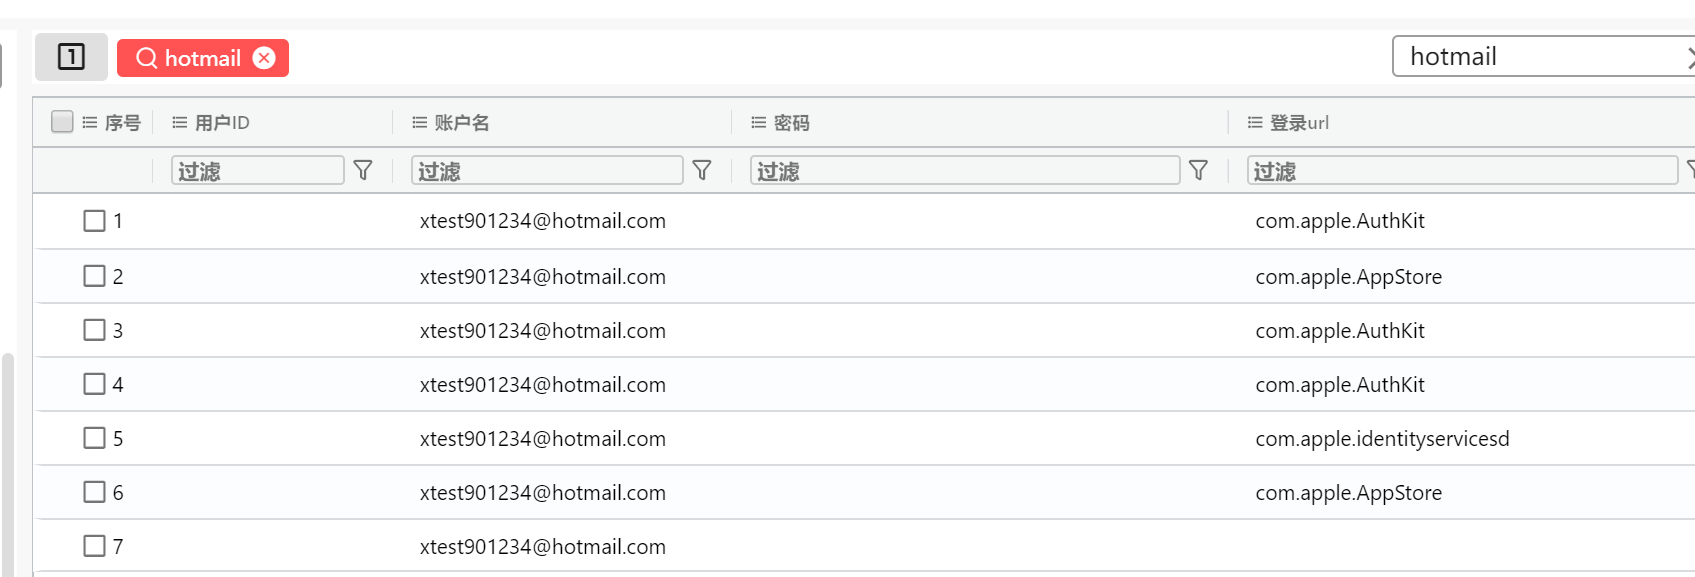The image size is (1695, 577).
Task: Click the left vertical scrollbar
Action: click(x=8, y=464)
